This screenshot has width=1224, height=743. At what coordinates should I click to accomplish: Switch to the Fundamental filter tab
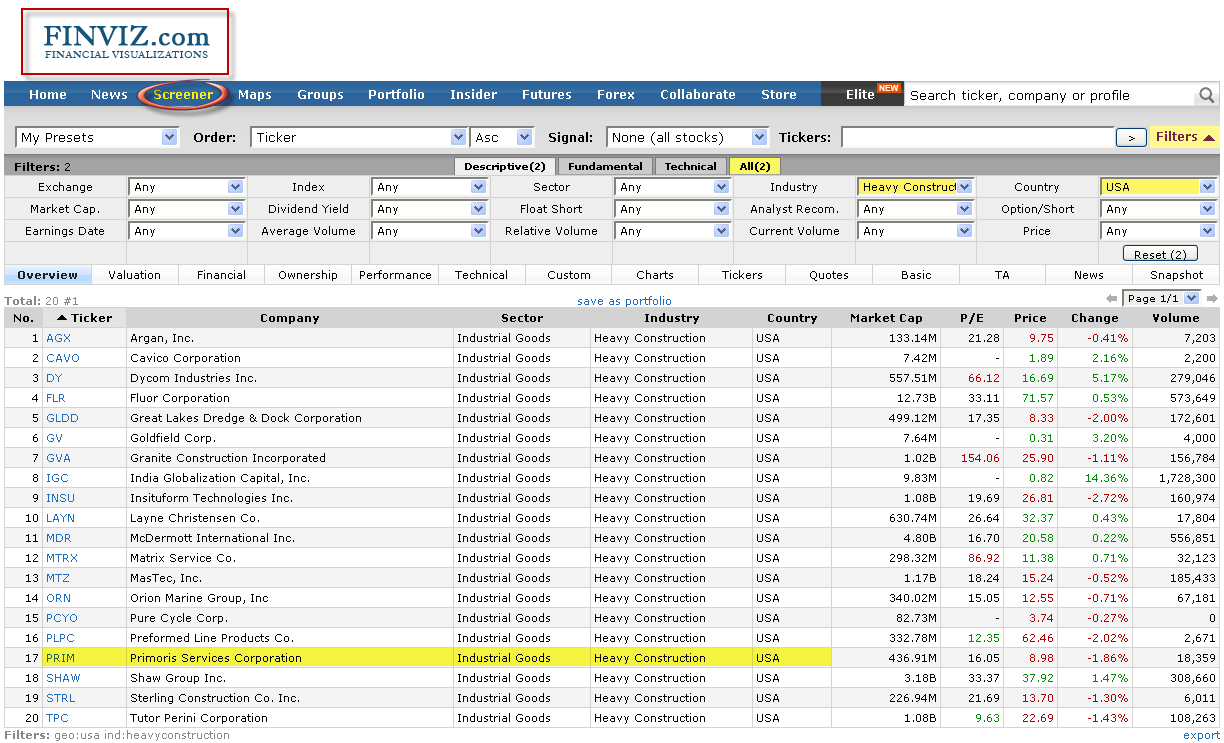[x=605, y=166]
